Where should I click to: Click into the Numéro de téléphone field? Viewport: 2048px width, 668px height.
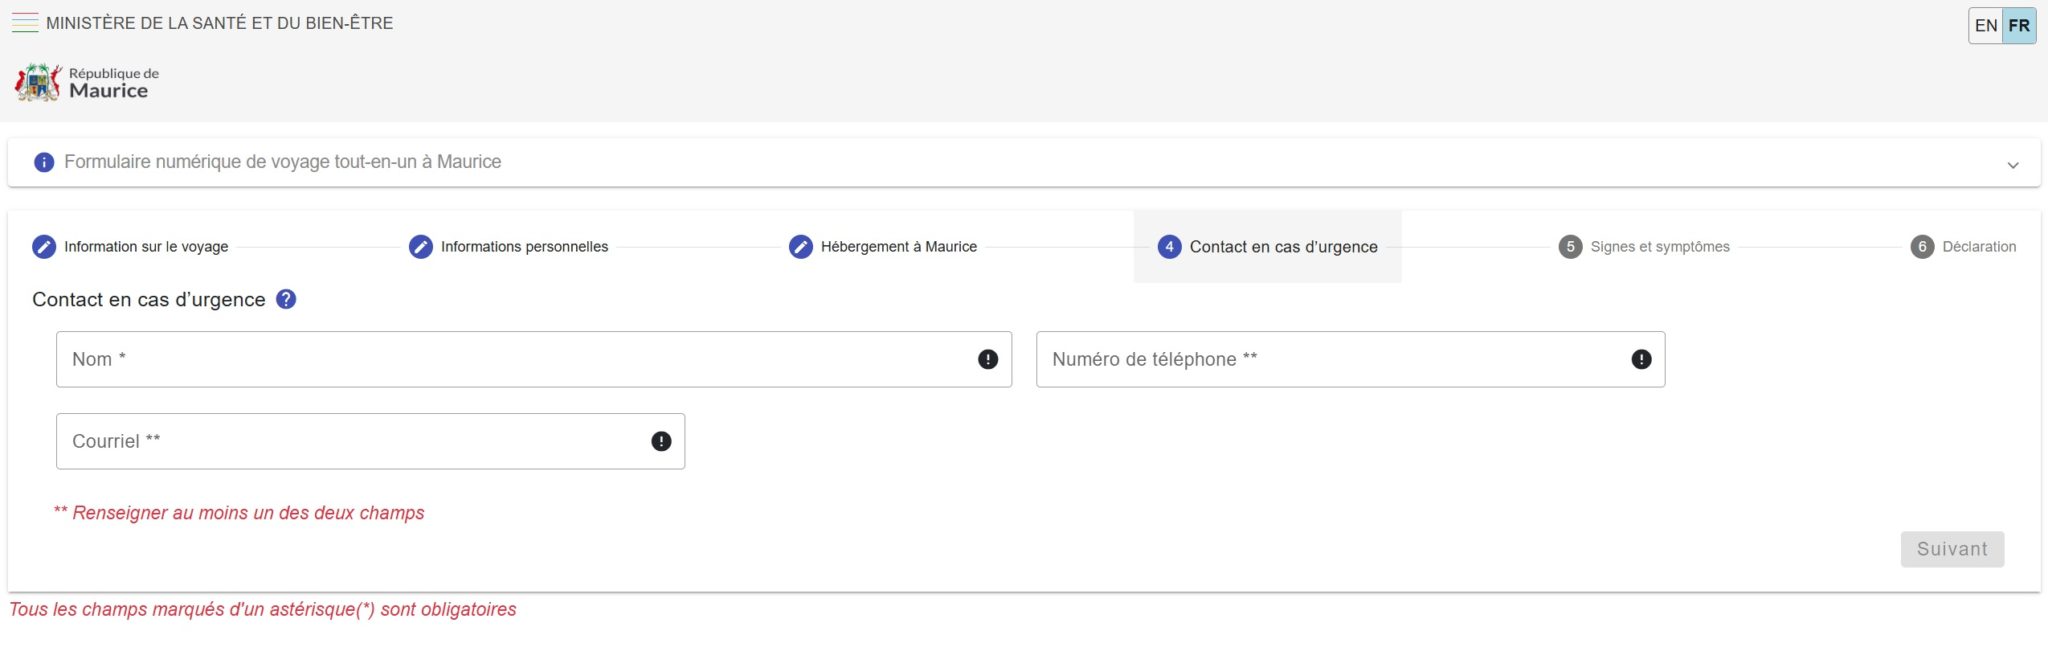coord(1330,359)
